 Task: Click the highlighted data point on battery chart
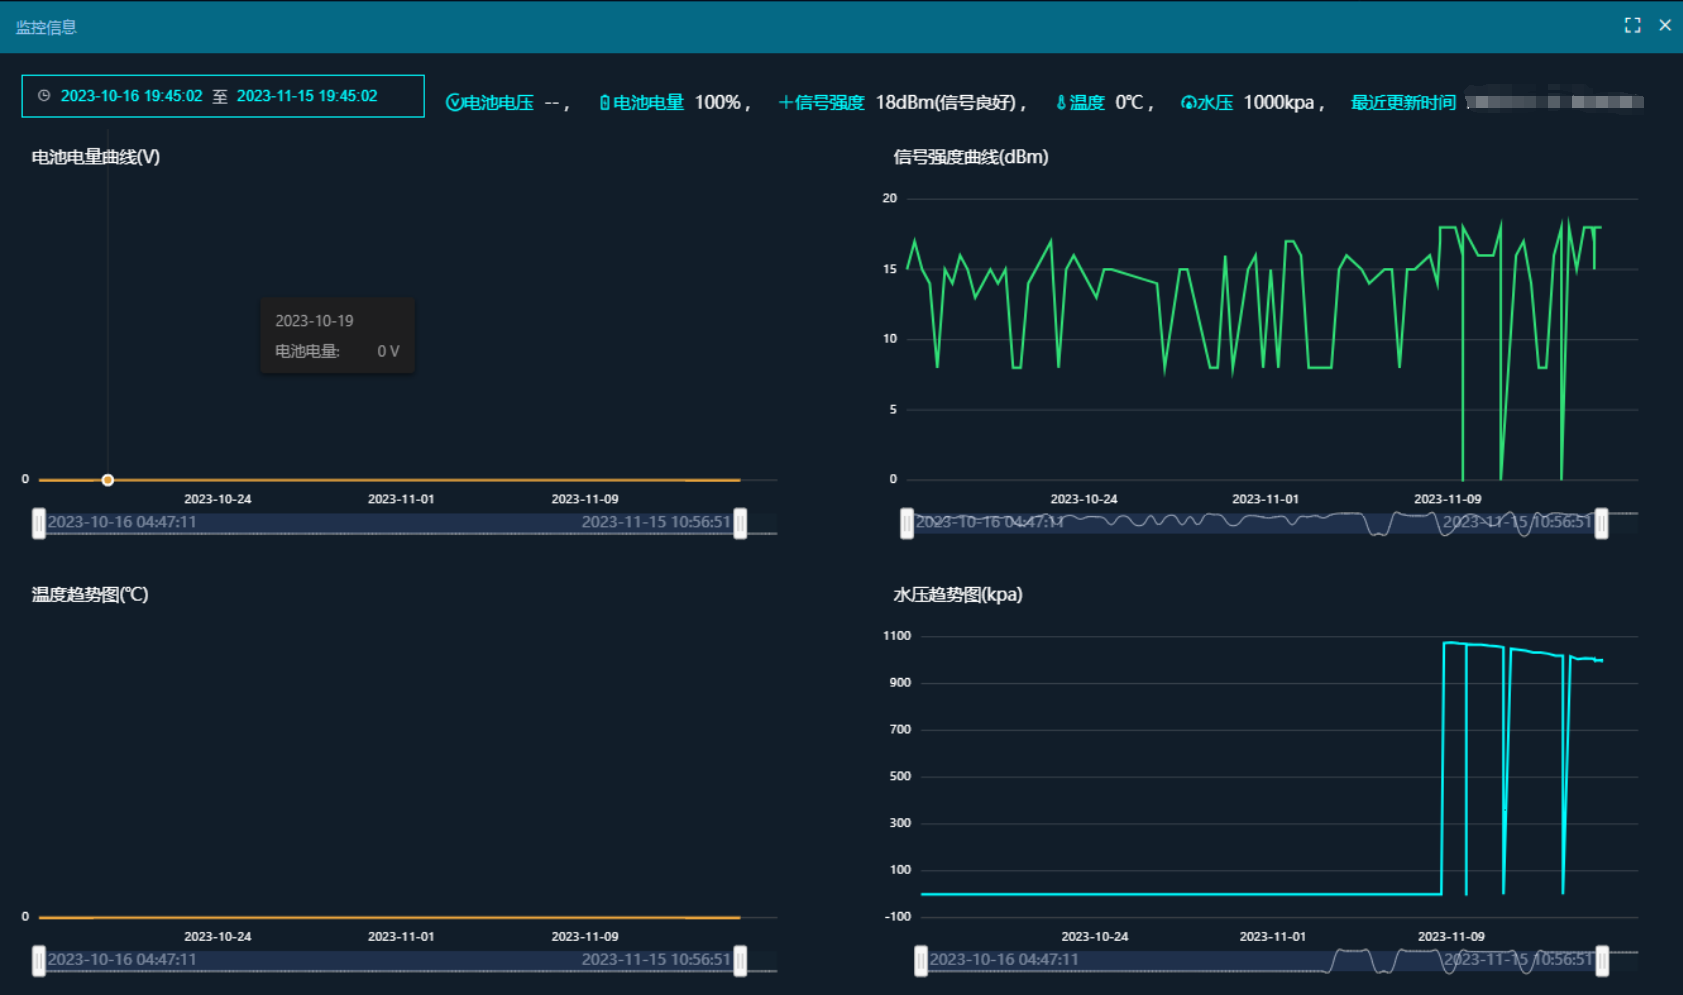click(108, 480)
